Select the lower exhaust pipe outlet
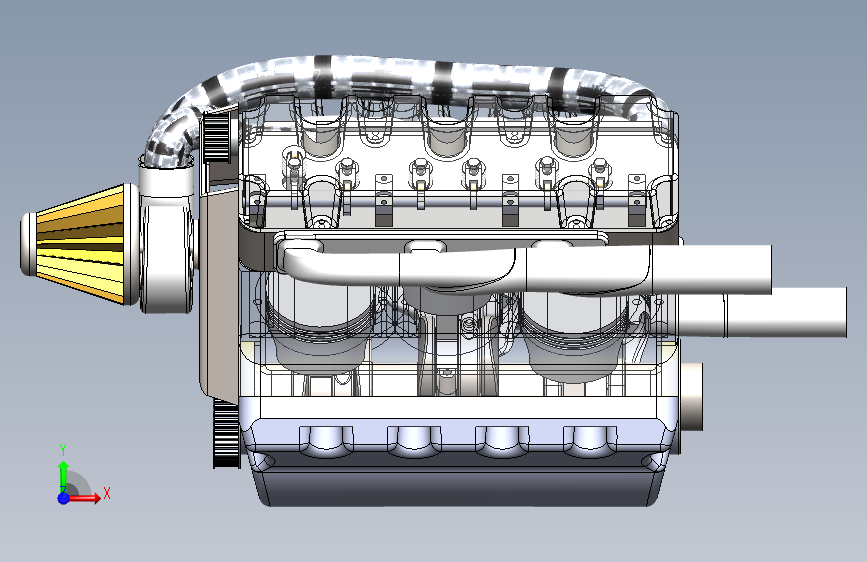 785,312
